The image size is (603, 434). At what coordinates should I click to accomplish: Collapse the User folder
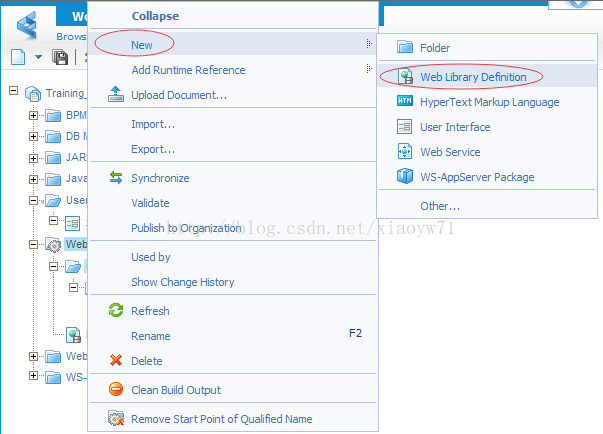pos(33,200)
